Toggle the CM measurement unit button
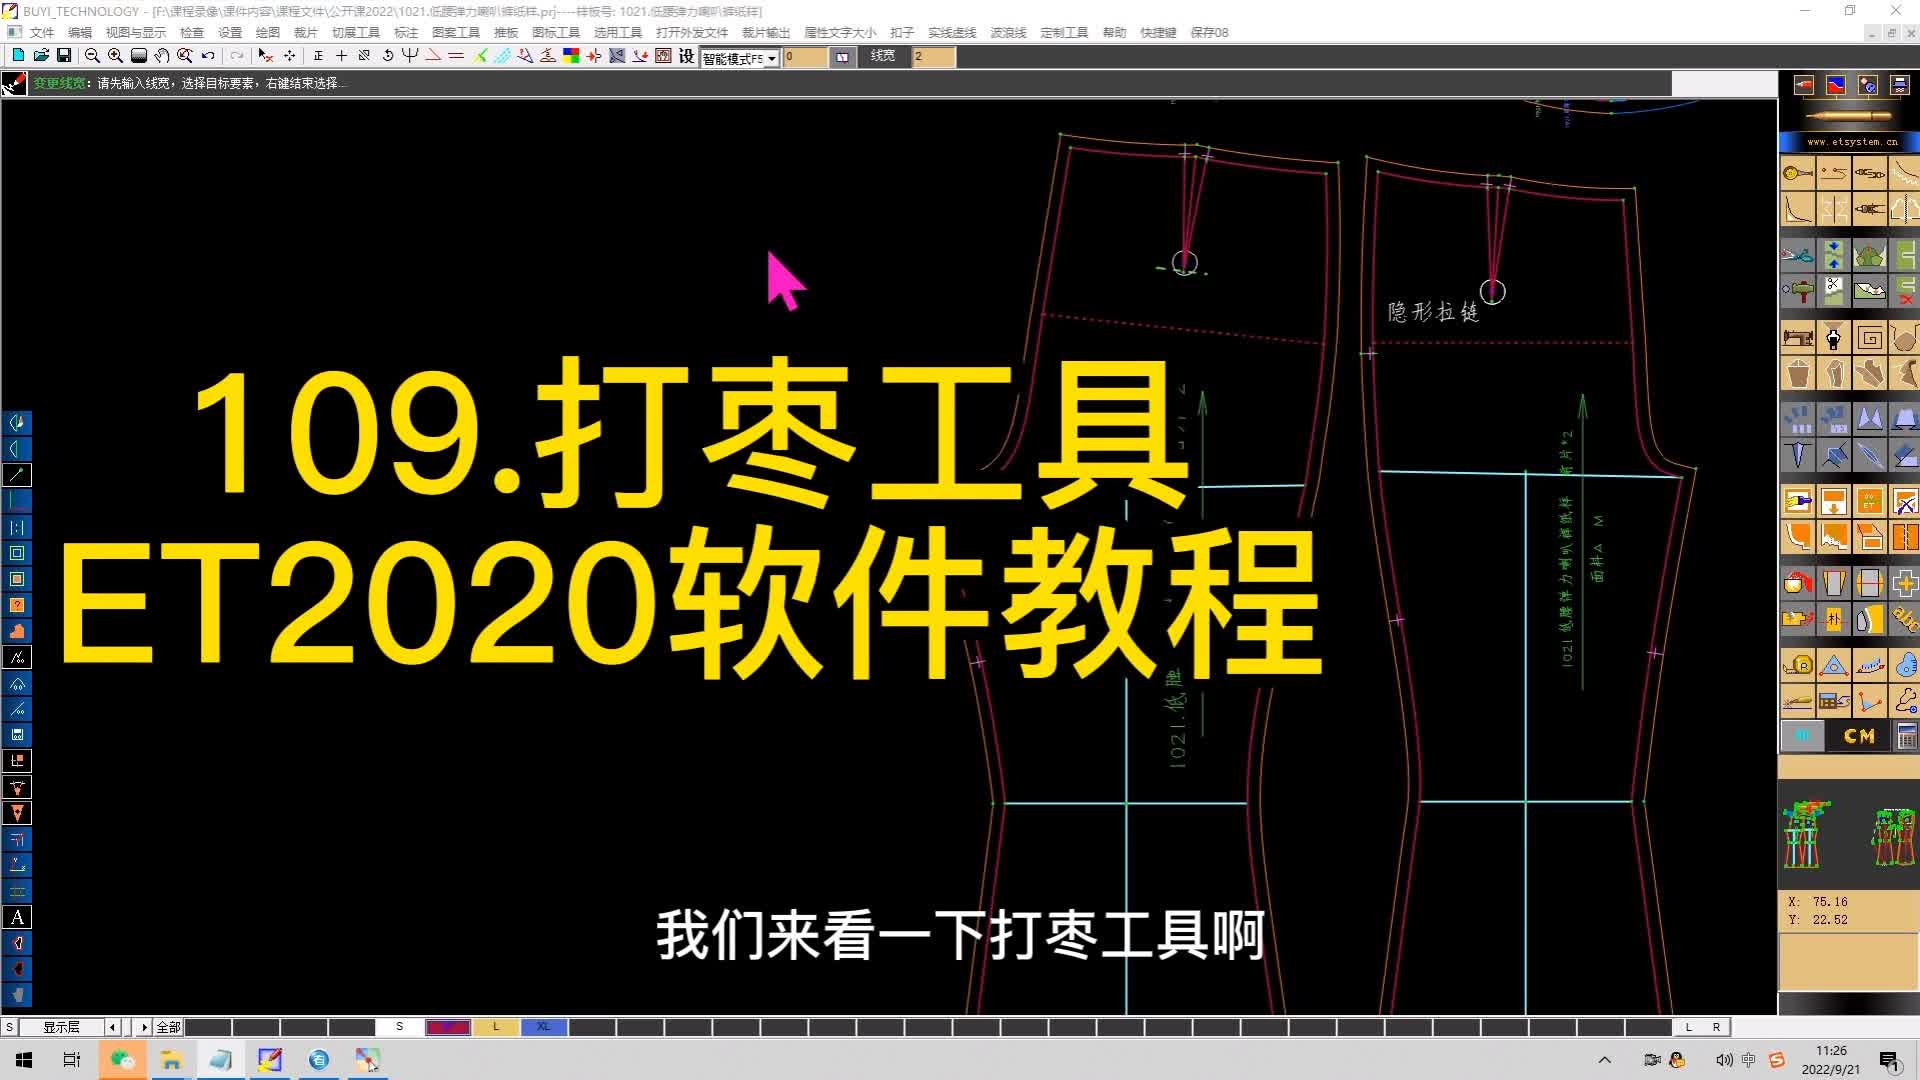This screenshot has height=1080, width=1920. pyautogui.click(x=1858, y=736)
